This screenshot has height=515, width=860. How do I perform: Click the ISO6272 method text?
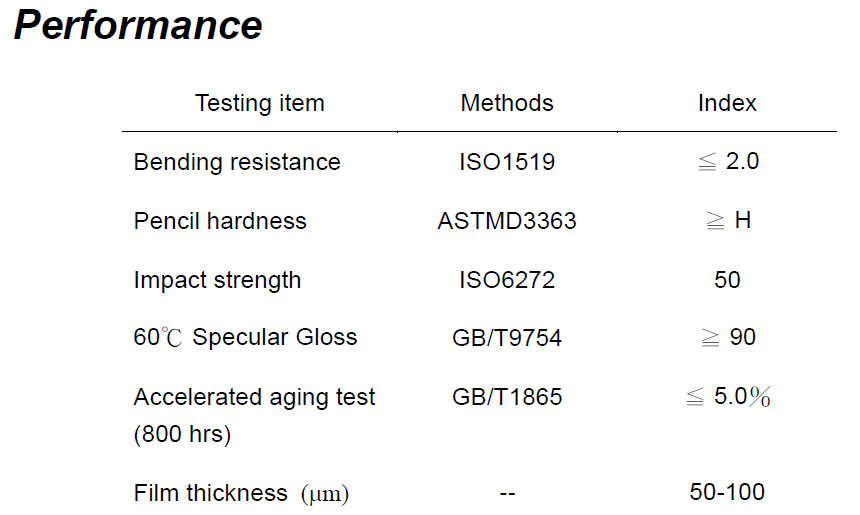(x=507, y=280)
